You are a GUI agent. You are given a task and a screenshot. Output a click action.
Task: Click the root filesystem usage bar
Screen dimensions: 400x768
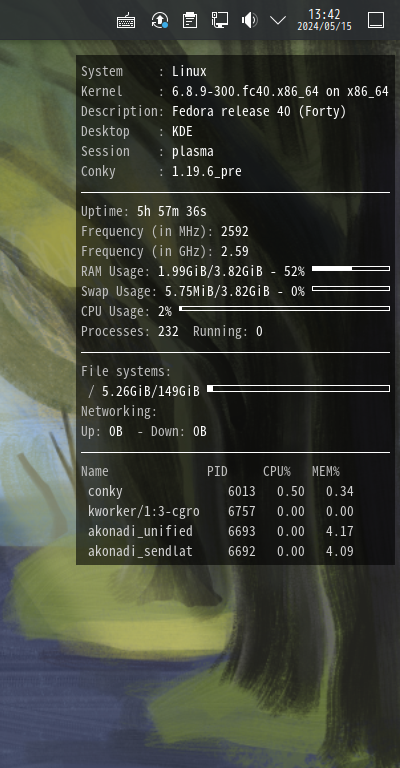[x=298, y=388]
